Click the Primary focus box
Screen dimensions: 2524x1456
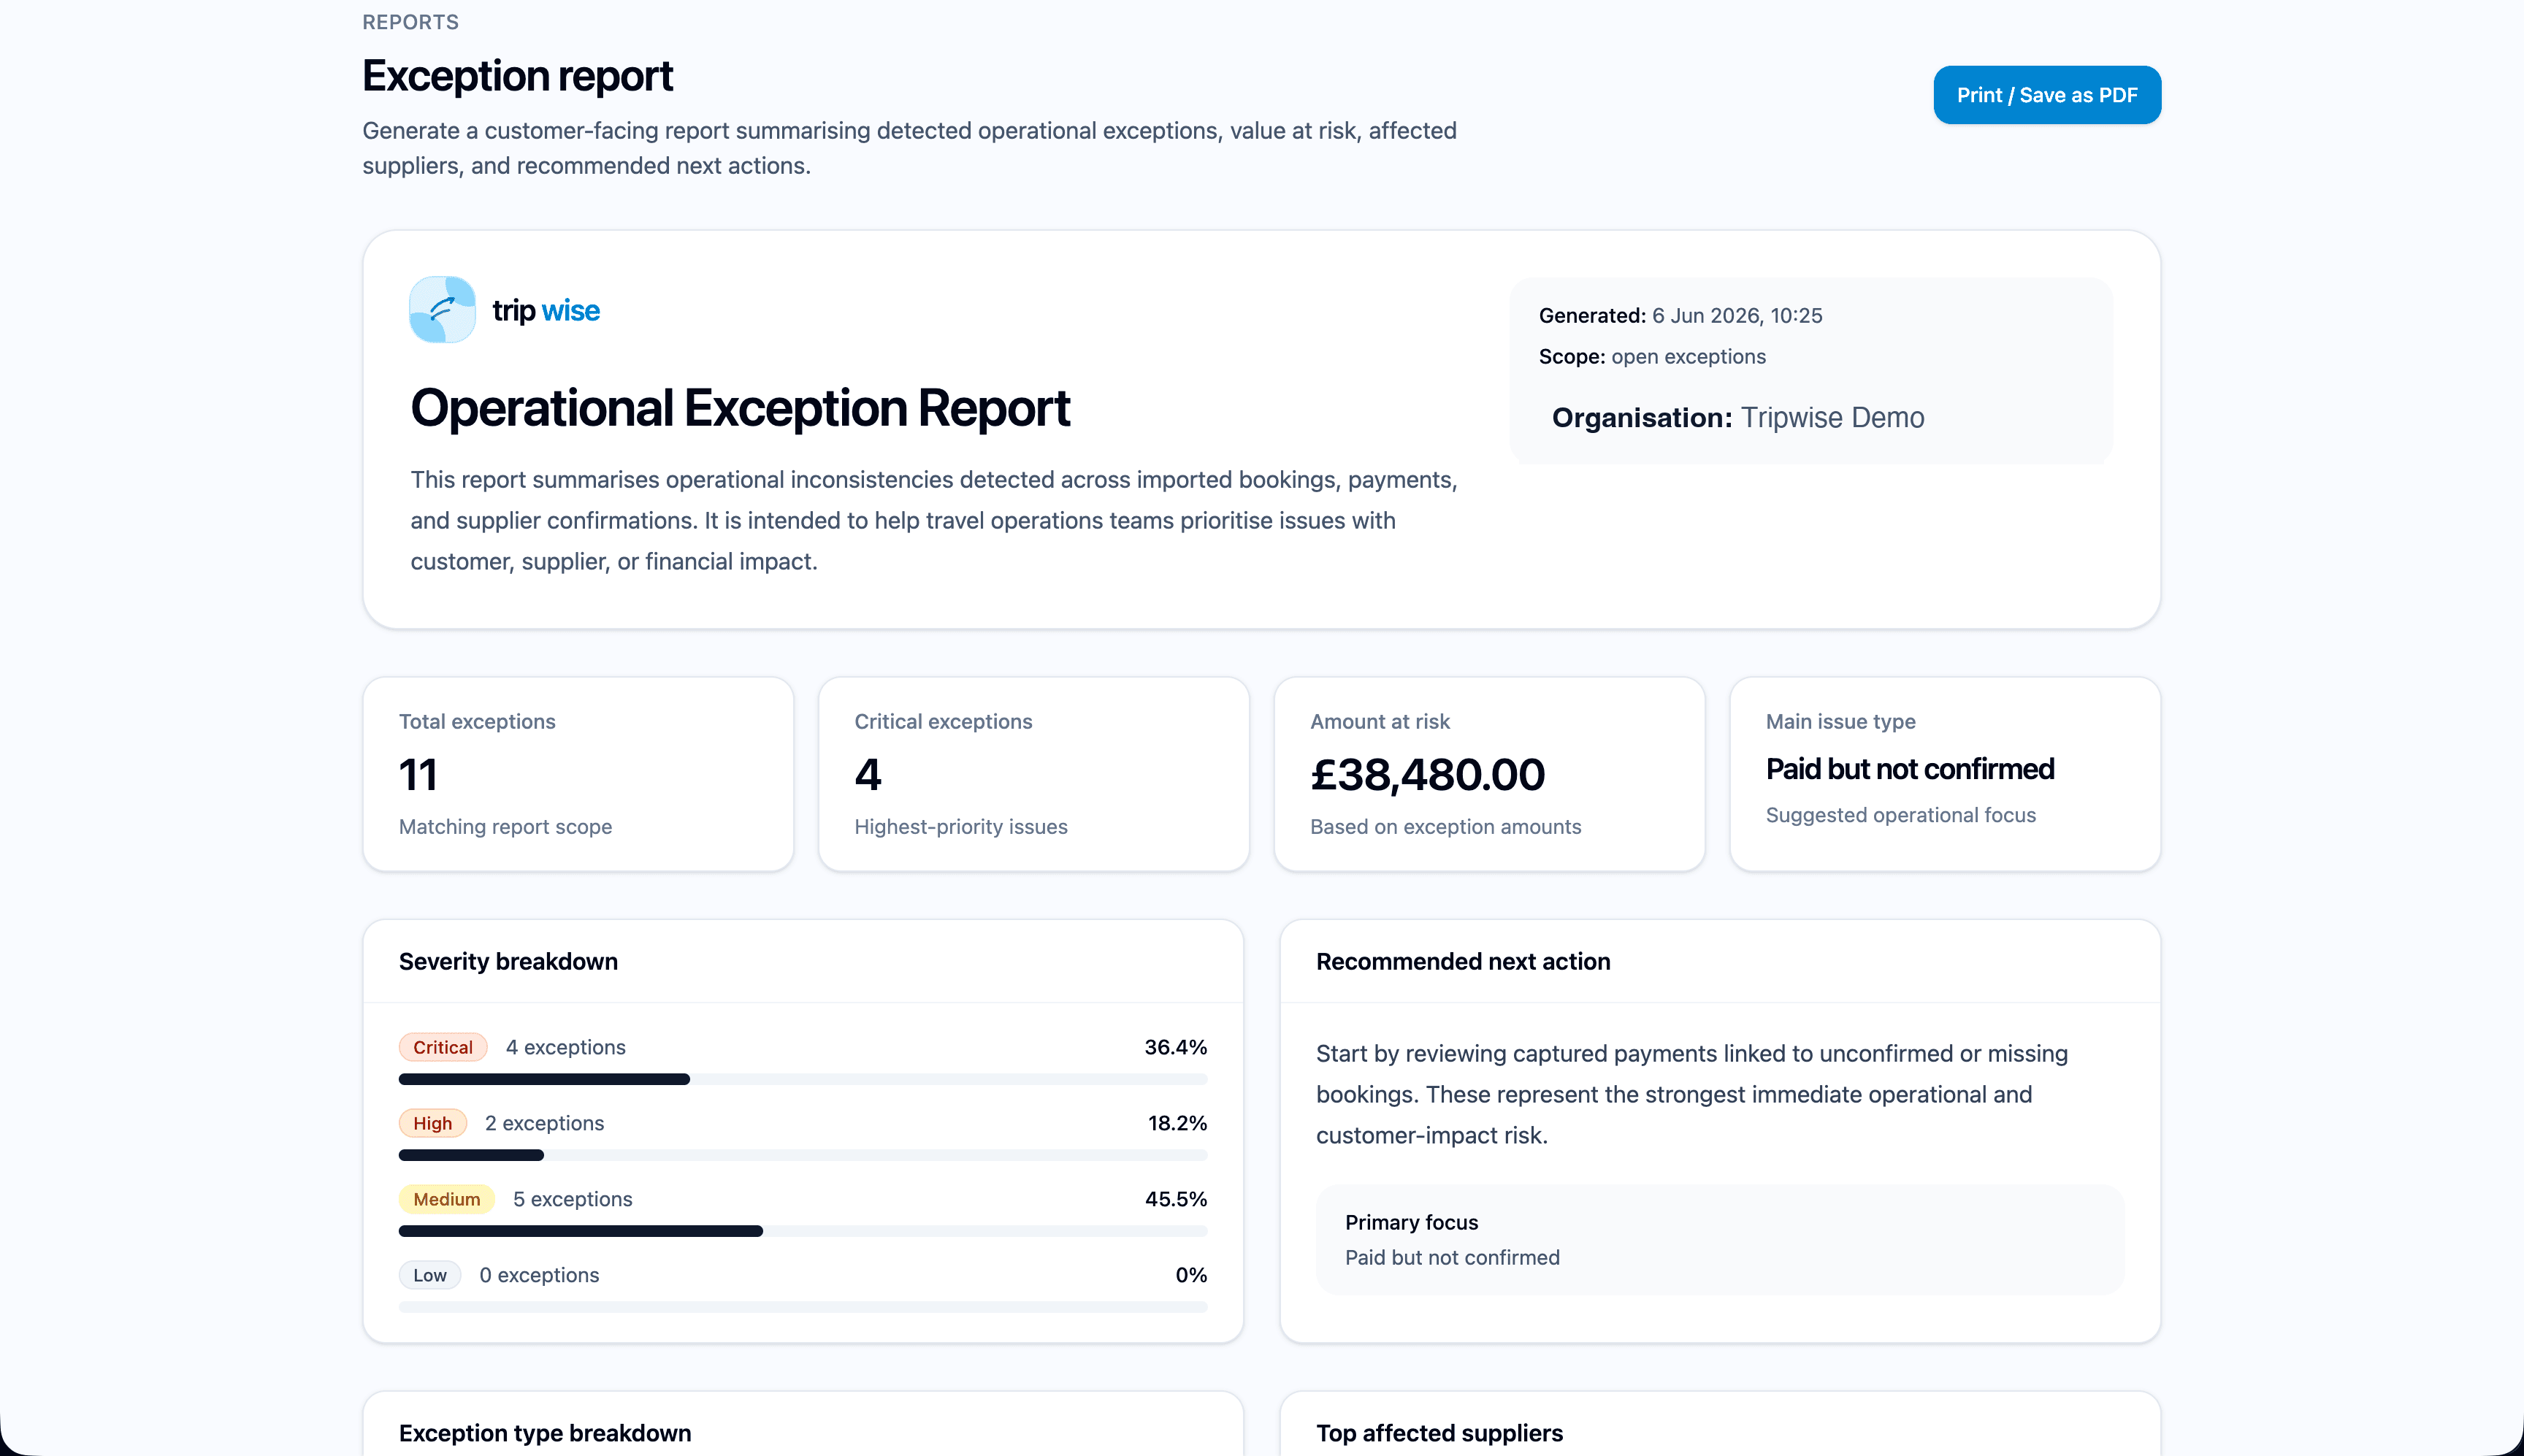(1720, 1239)
